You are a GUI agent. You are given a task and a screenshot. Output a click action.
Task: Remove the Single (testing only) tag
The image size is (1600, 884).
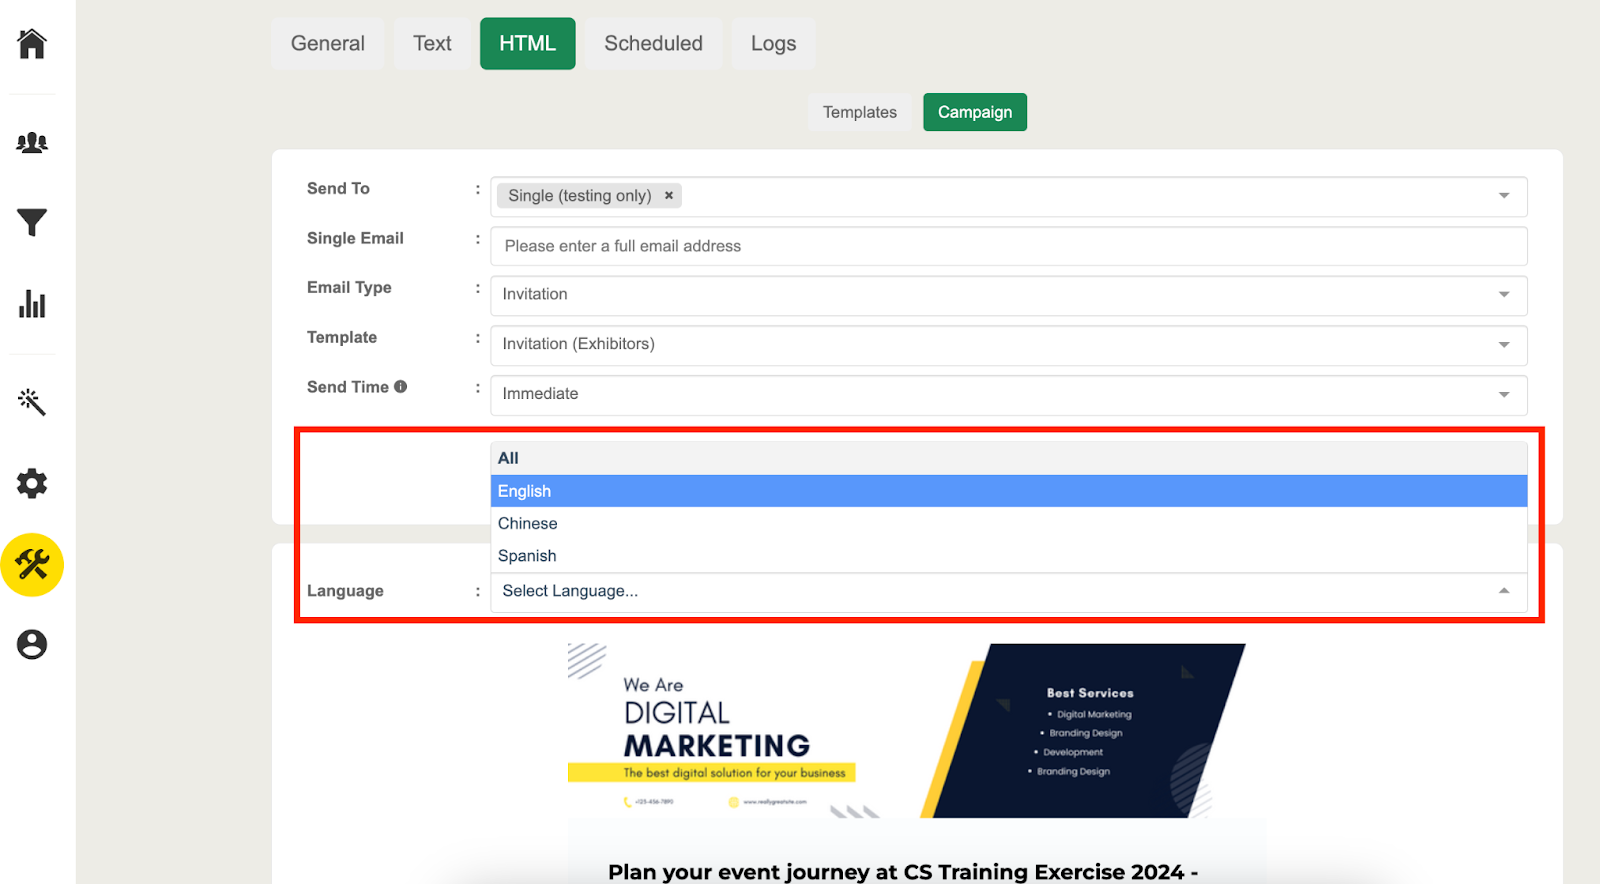pos(669,196)
